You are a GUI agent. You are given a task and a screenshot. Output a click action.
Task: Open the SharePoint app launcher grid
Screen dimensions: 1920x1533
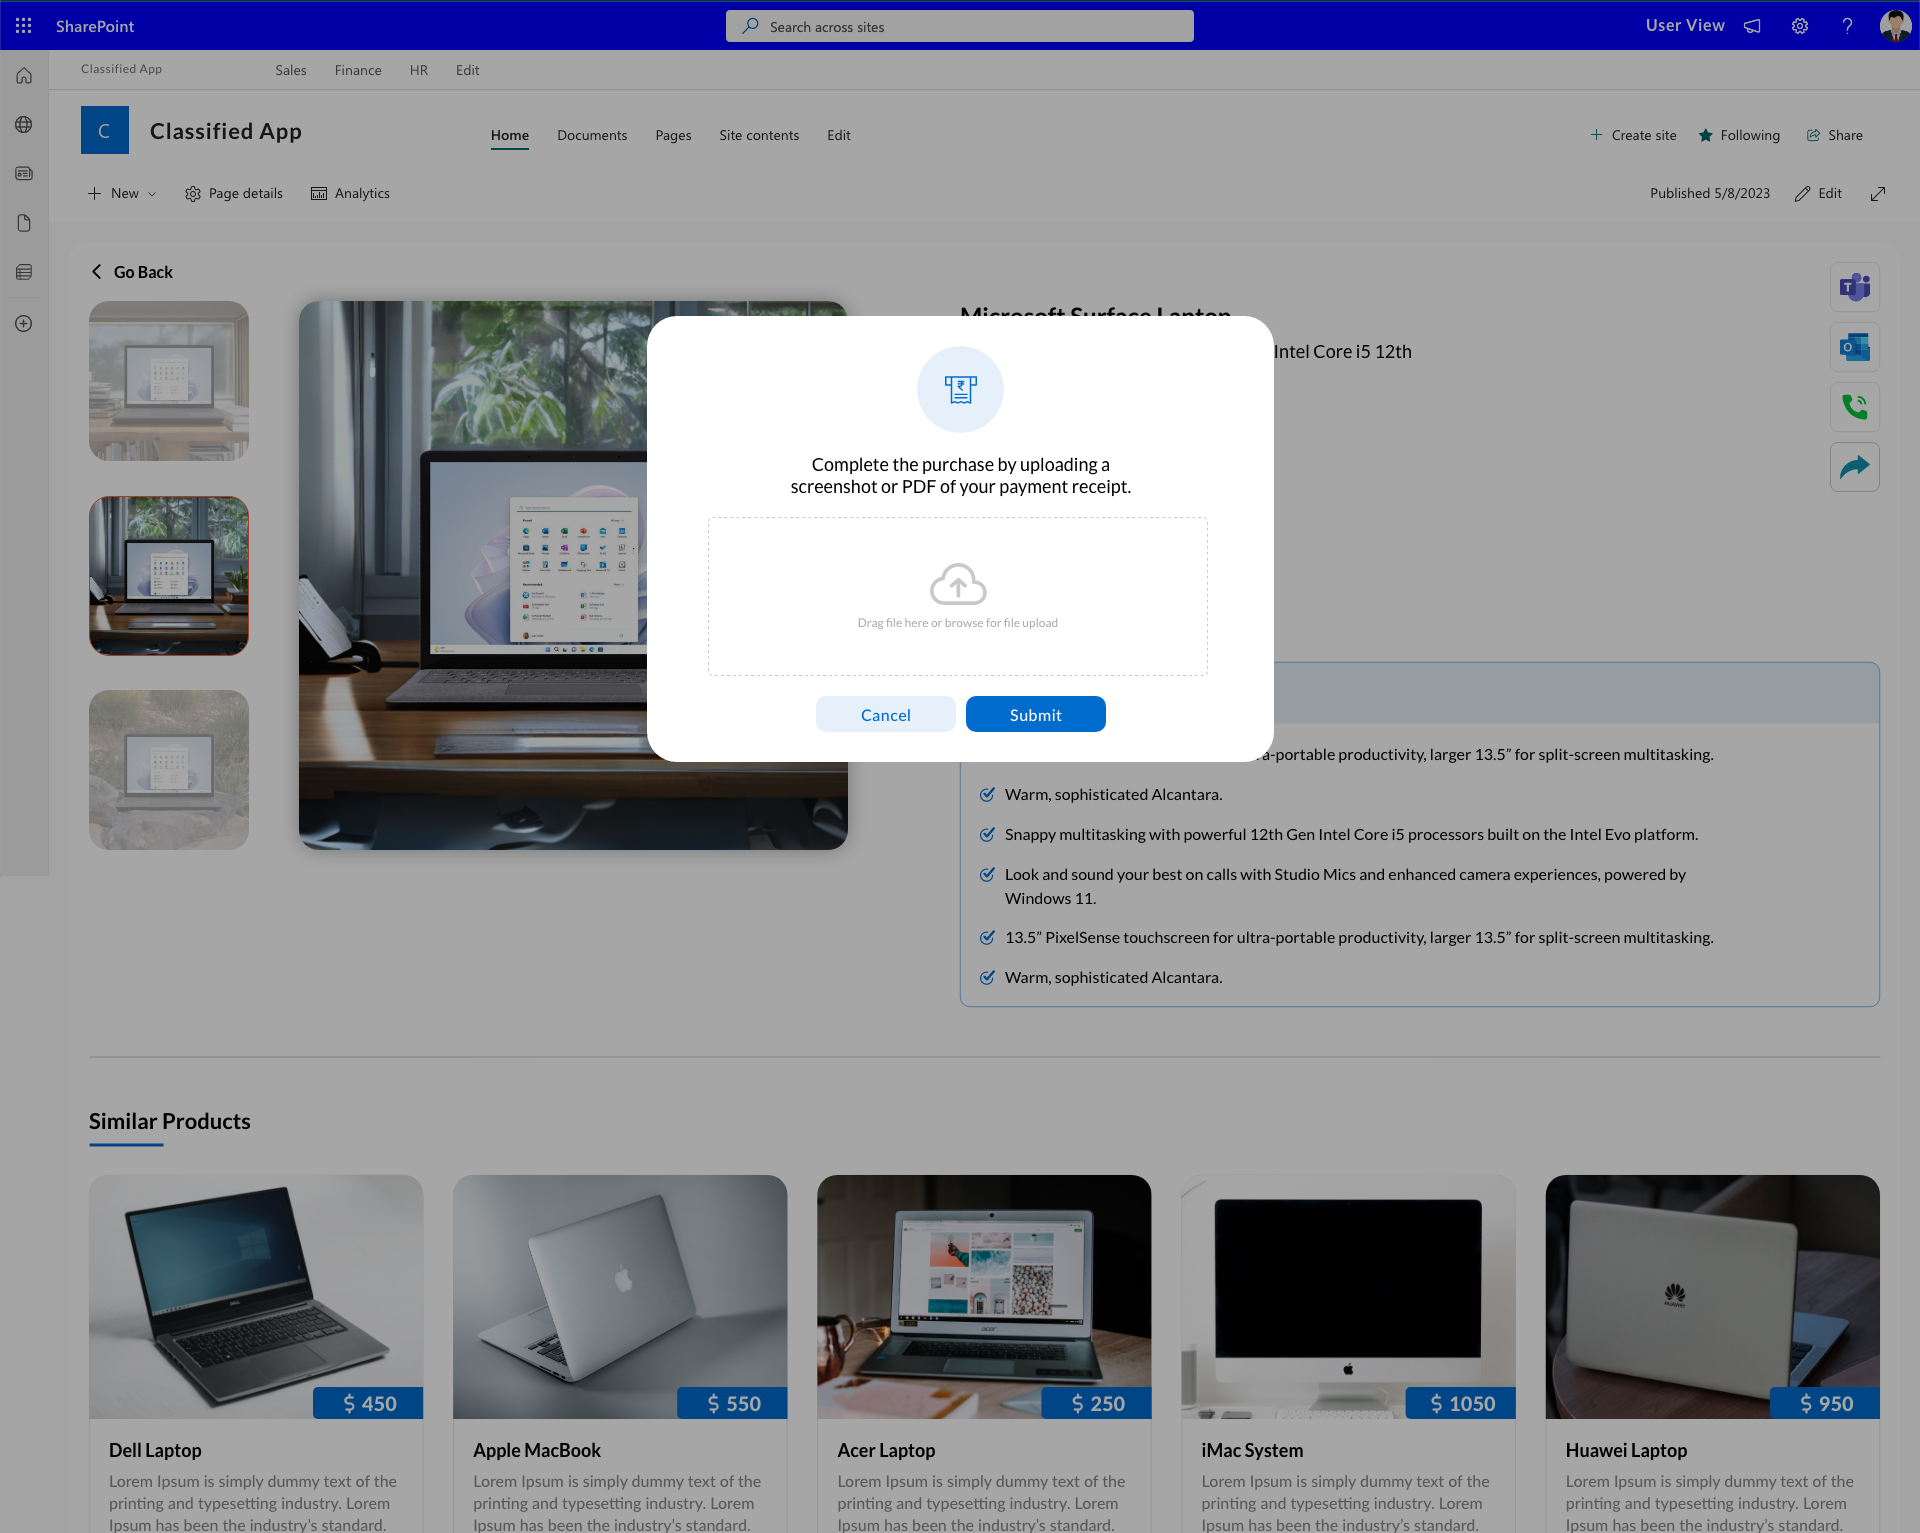23,26
